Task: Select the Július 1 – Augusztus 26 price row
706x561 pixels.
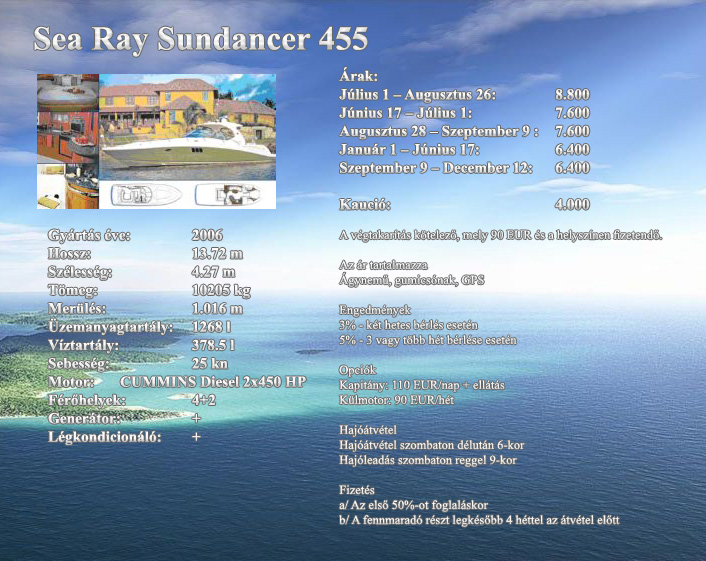Action: [417, 94]
